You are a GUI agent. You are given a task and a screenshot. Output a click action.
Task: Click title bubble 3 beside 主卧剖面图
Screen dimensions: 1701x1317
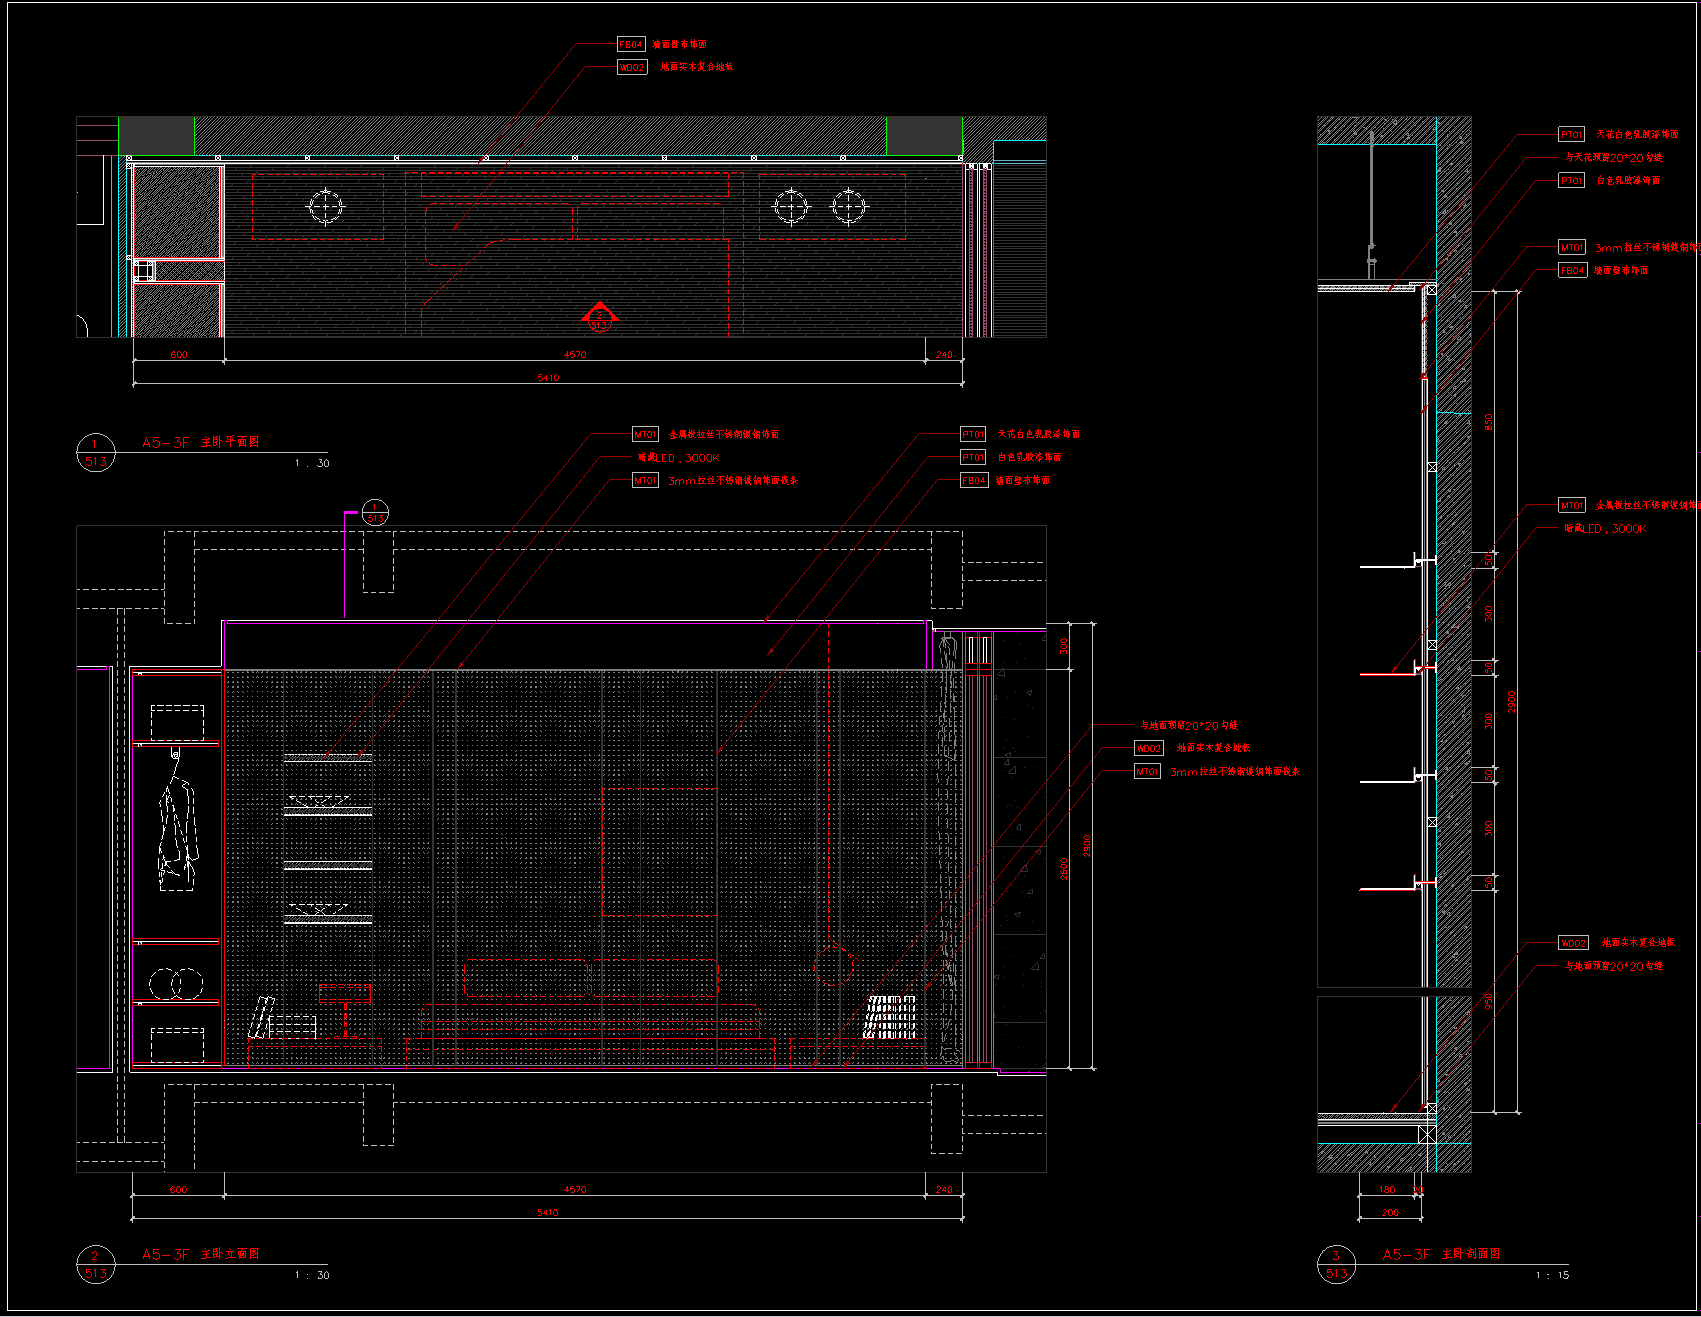[x=1336, y=1265]
